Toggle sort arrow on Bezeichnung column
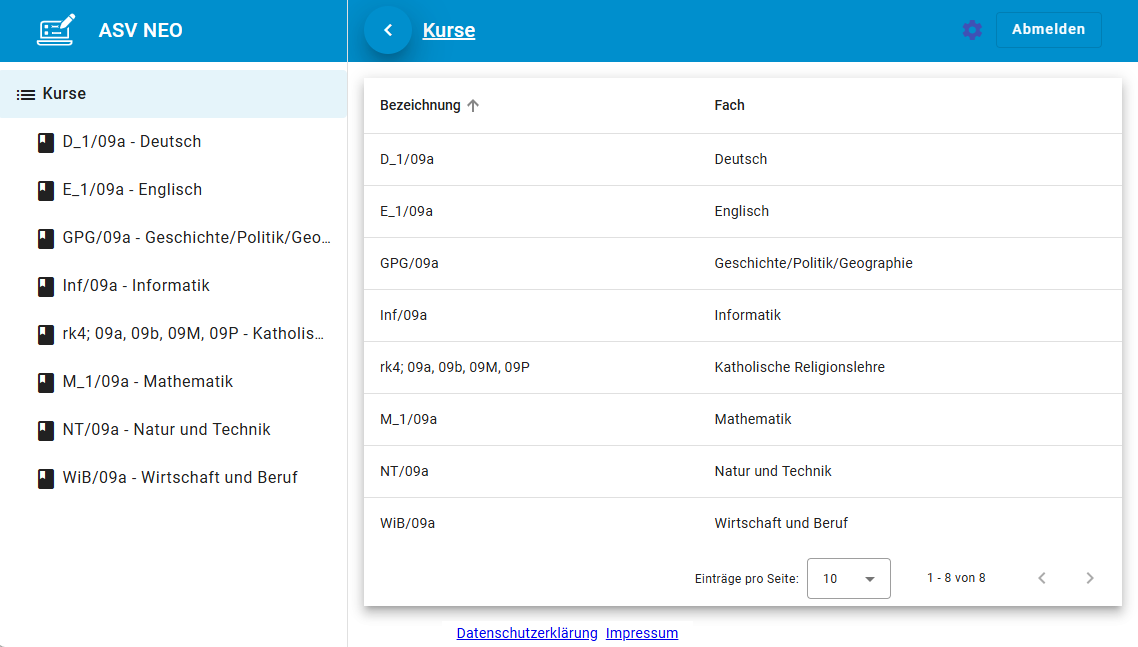1138x647 pixels. pos(473,106)
